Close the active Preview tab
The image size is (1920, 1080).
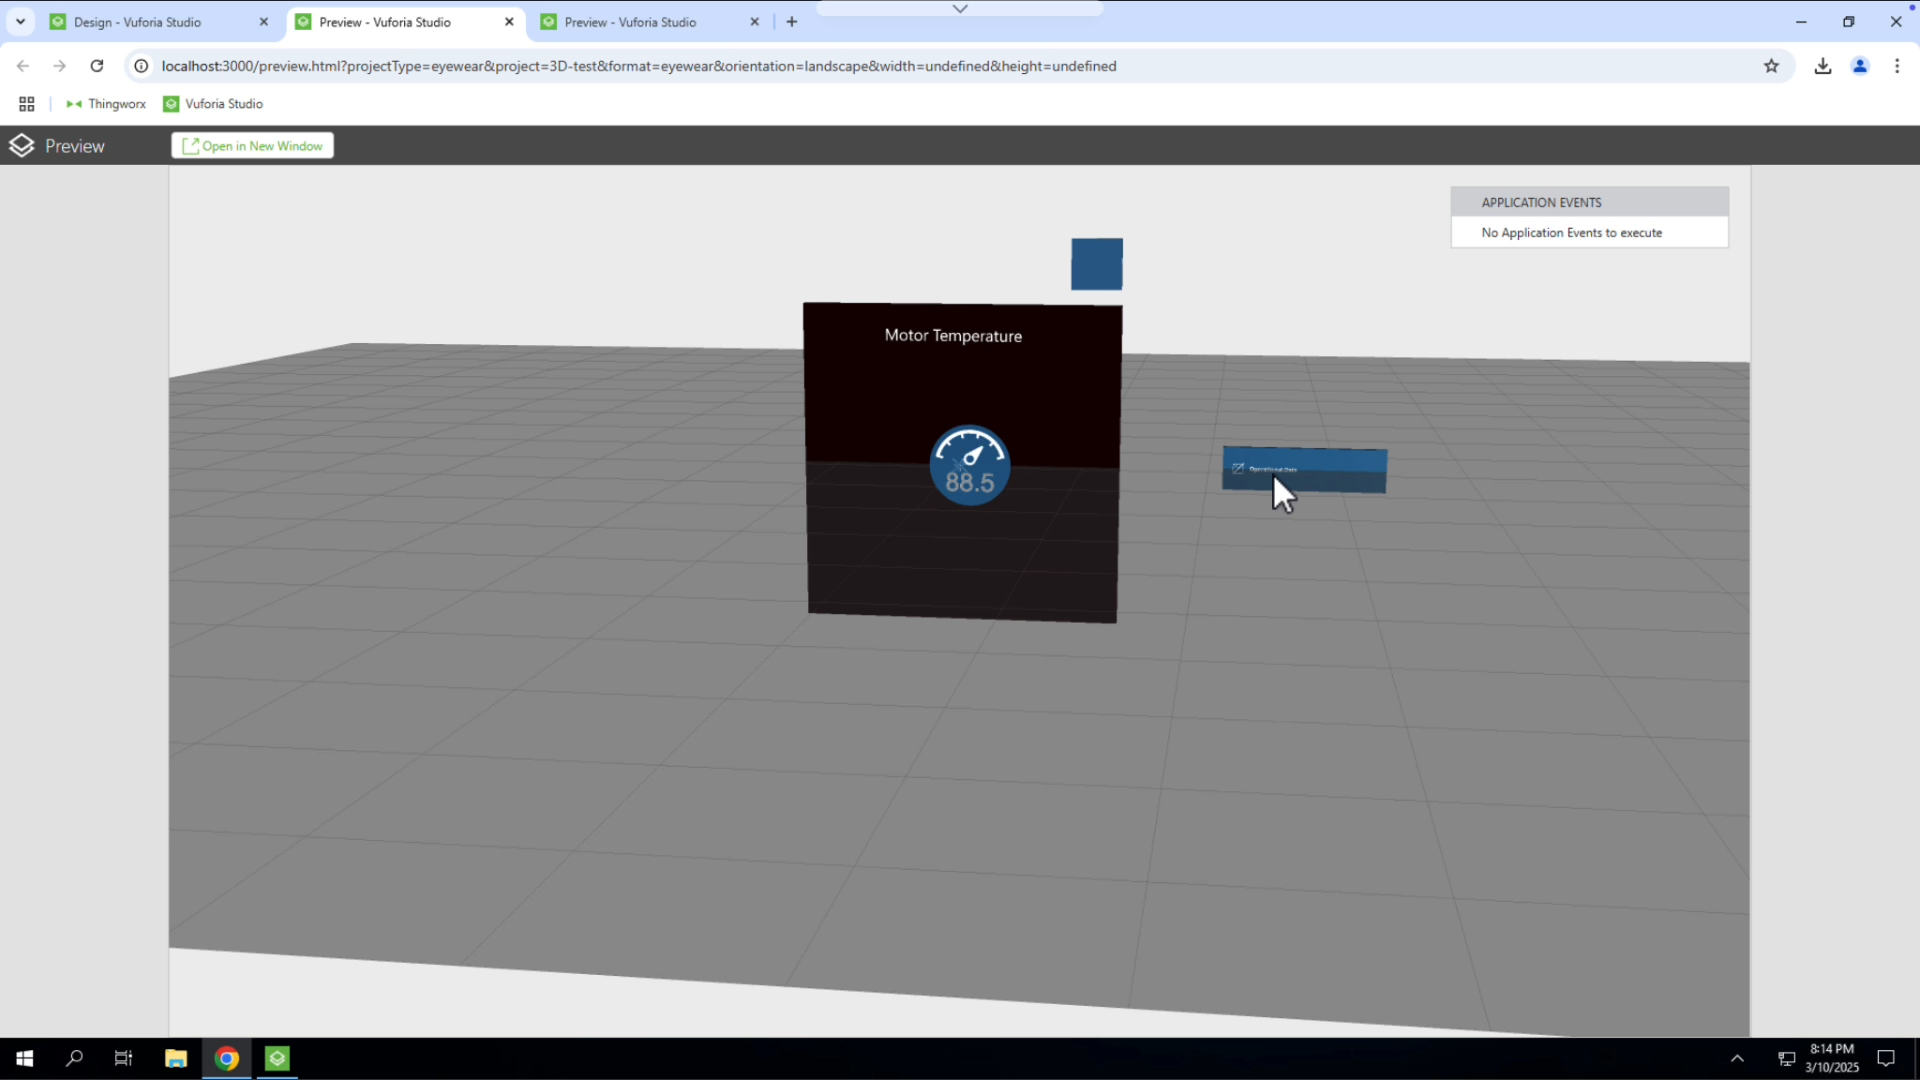tap(509, 22)
